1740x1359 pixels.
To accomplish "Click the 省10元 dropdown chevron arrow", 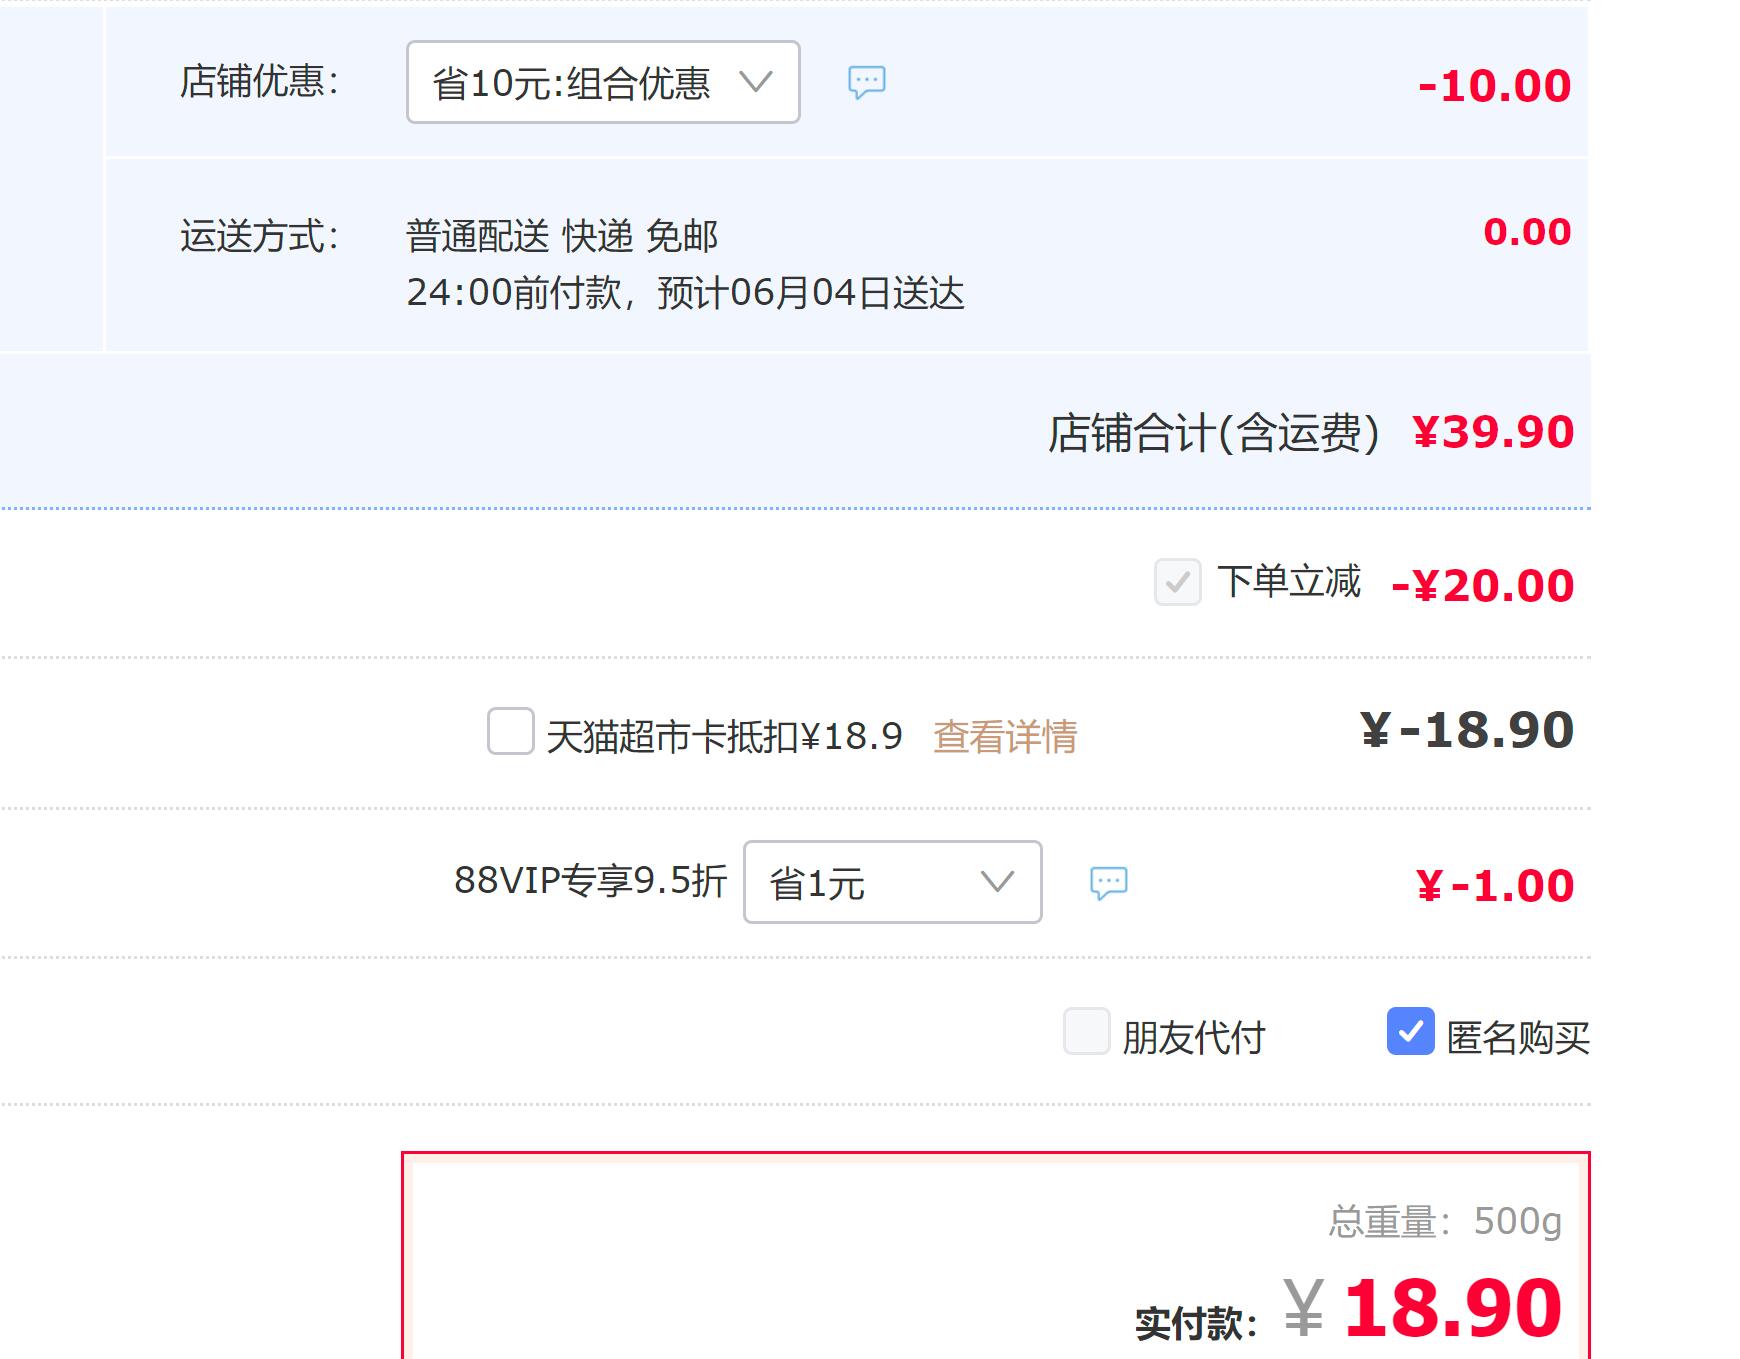I will click(756, 81).
